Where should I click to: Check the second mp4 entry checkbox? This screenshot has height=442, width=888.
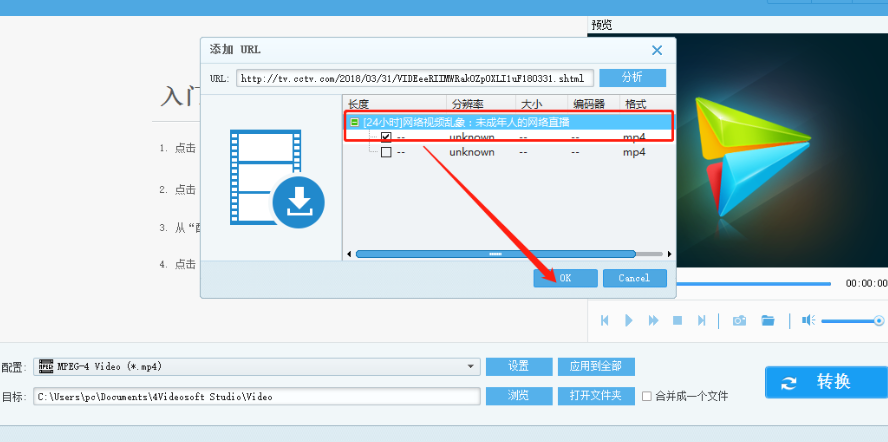click(x=386, y=152)
